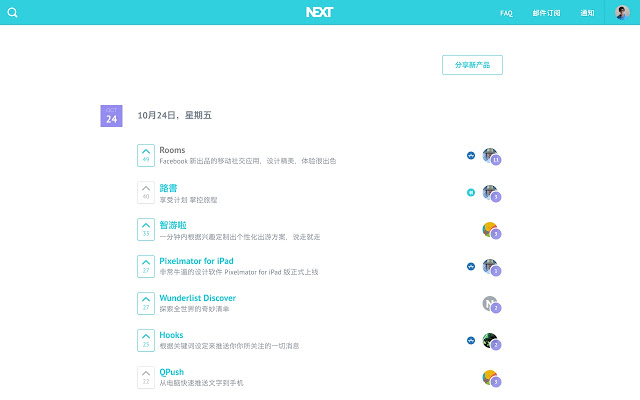Open Wunderlist Discover link

pos(198,298)
